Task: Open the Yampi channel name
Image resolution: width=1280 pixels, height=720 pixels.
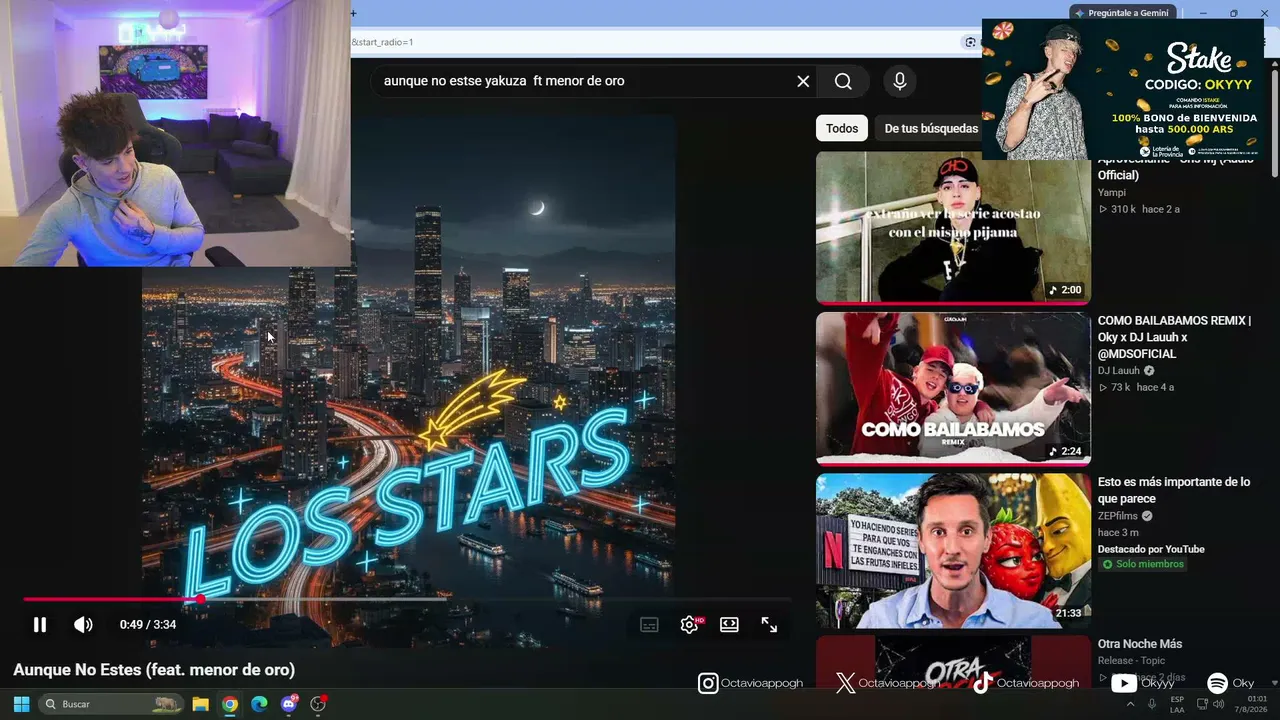Action: coord(1112,192)
